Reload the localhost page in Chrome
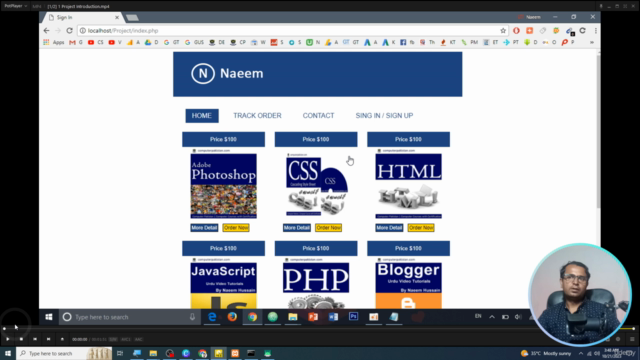The height and width of the screenshot is (360, 640). click(69, 31)
